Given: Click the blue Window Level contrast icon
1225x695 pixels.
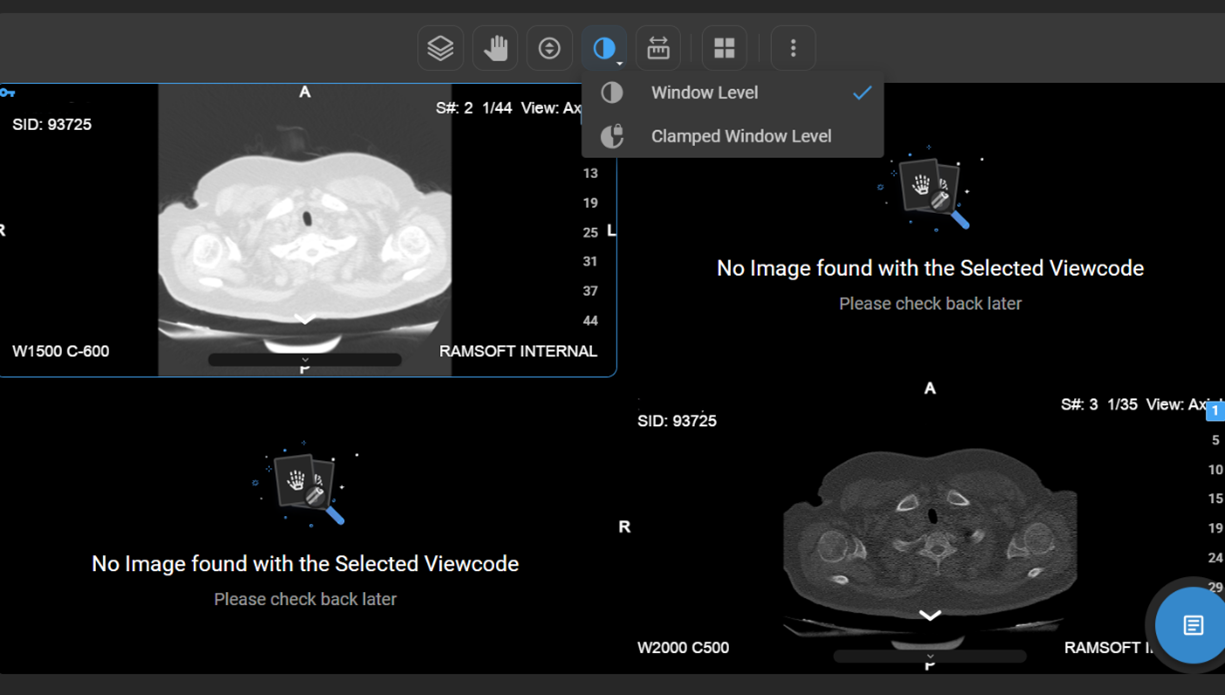Looking at the screenshot, I should point(603,47).
